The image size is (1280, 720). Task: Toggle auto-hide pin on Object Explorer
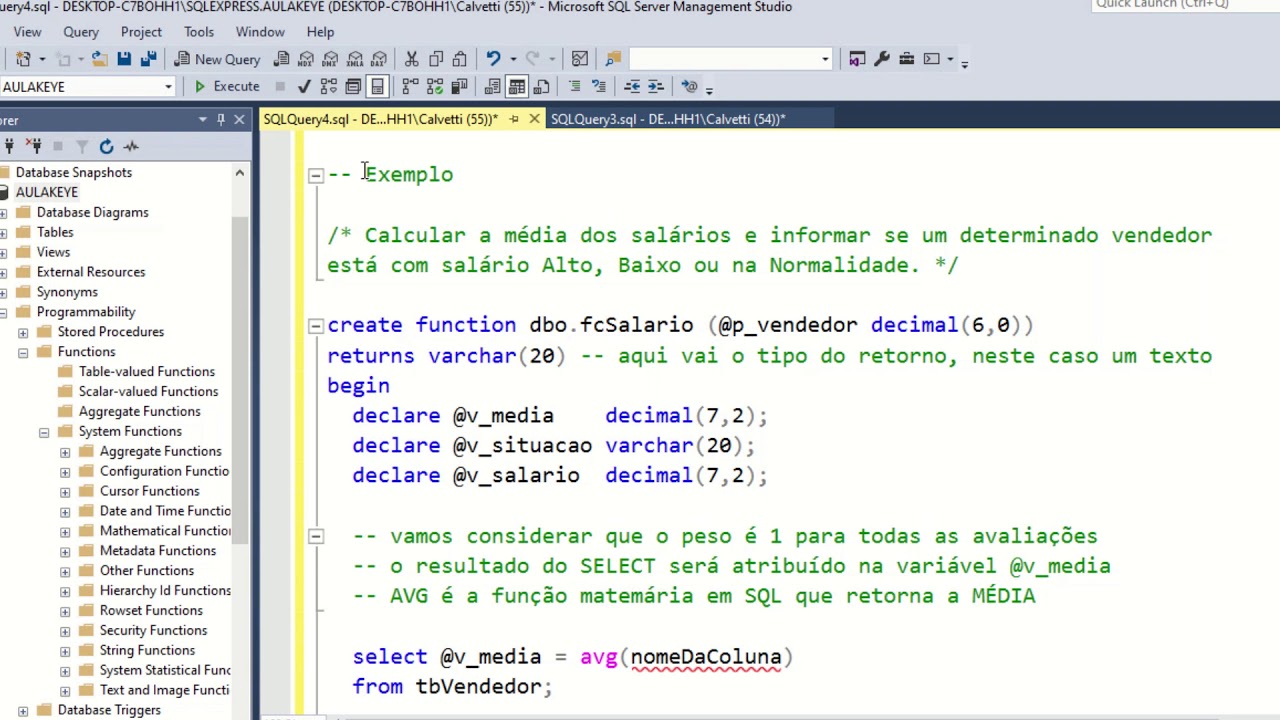pyautogui.click(x=221, y=119)
